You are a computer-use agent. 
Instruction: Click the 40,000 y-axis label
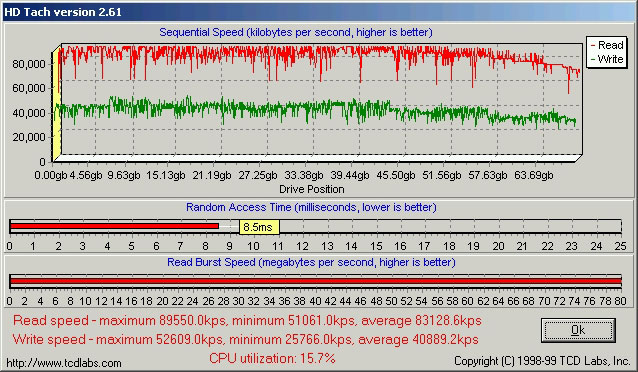coord(29,113)
